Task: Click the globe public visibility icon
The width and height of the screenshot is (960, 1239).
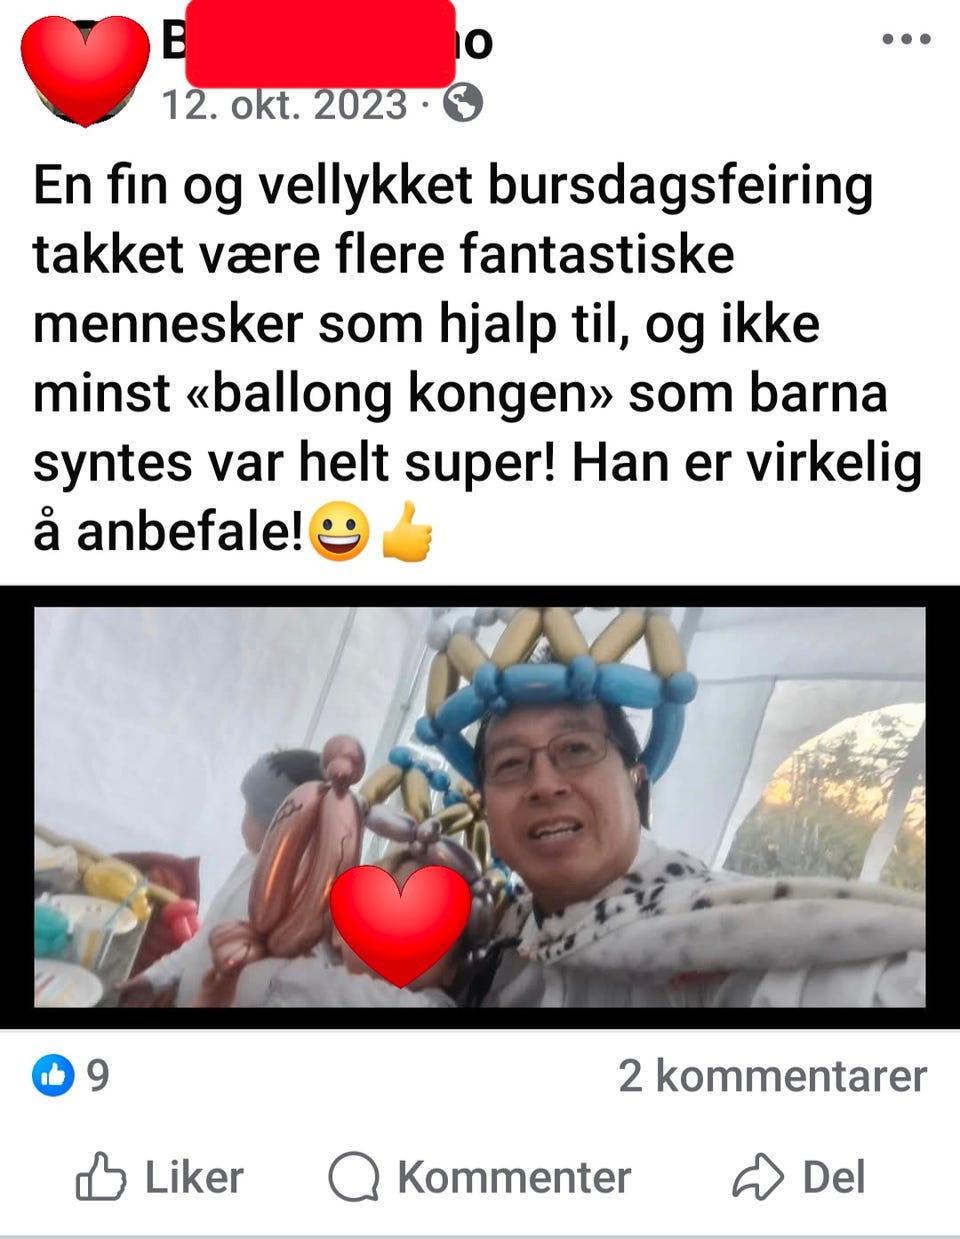Action: tap(463, 103)
